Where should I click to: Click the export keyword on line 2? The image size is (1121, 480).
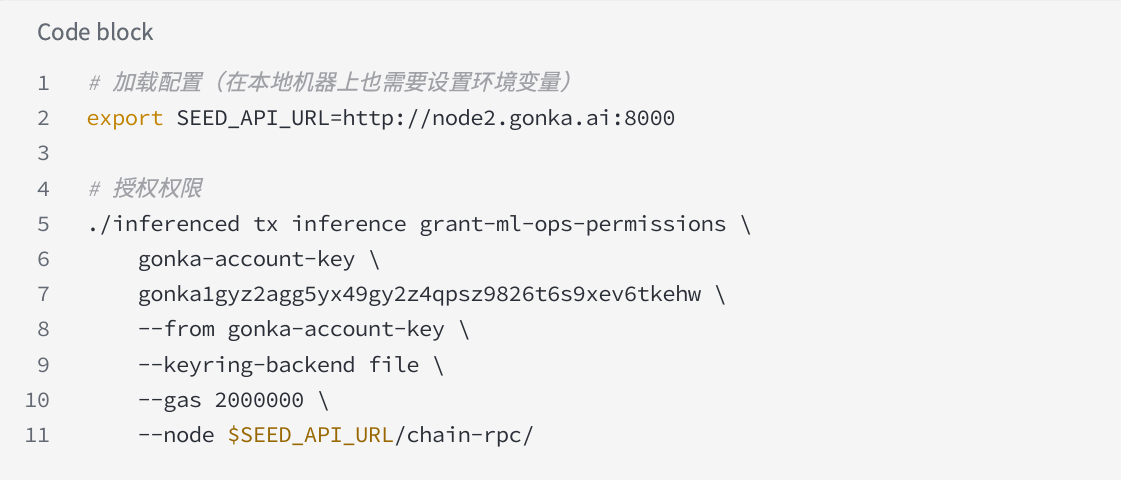point(125,118)
